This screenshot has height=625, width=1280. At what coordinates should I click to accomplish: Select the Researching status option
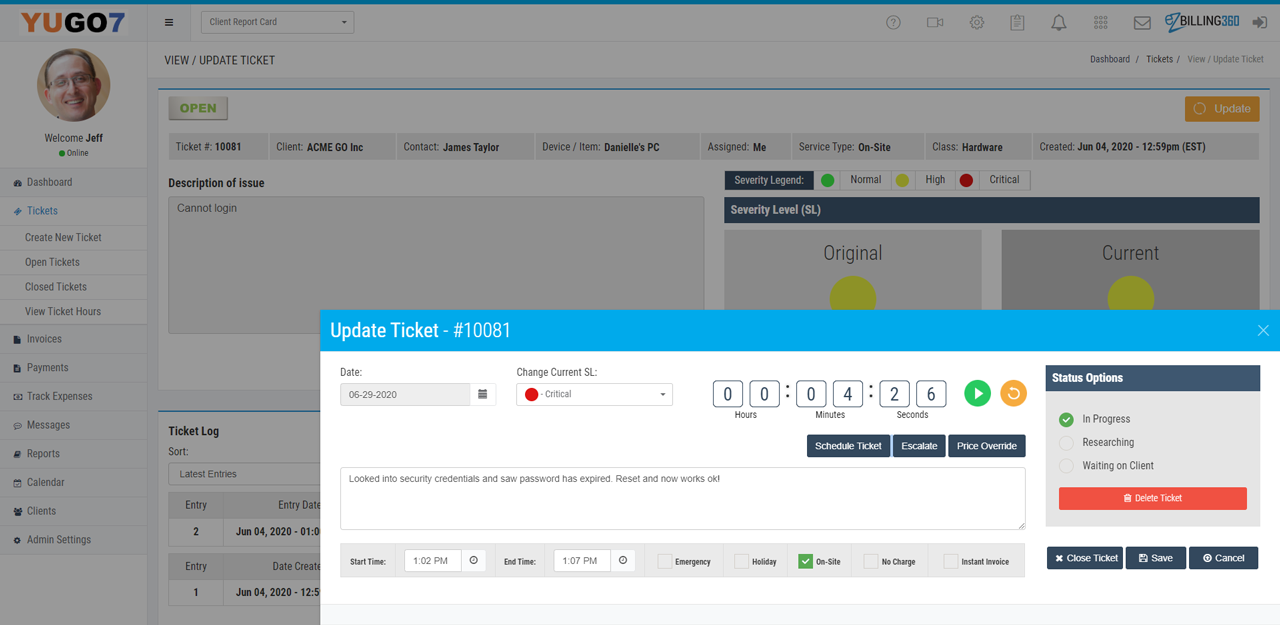(1066, 442)
